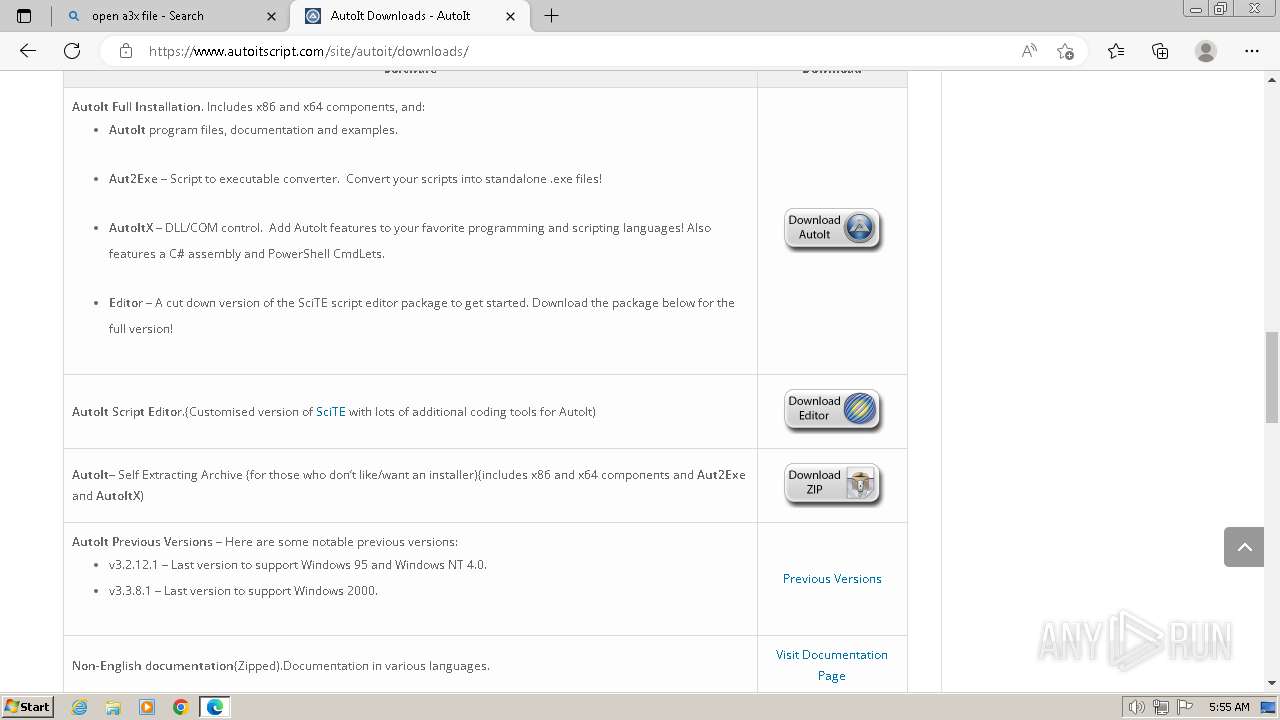Click the address bar URL
The width and height of the screenshot is (1280, 720).
click(308, 51)
